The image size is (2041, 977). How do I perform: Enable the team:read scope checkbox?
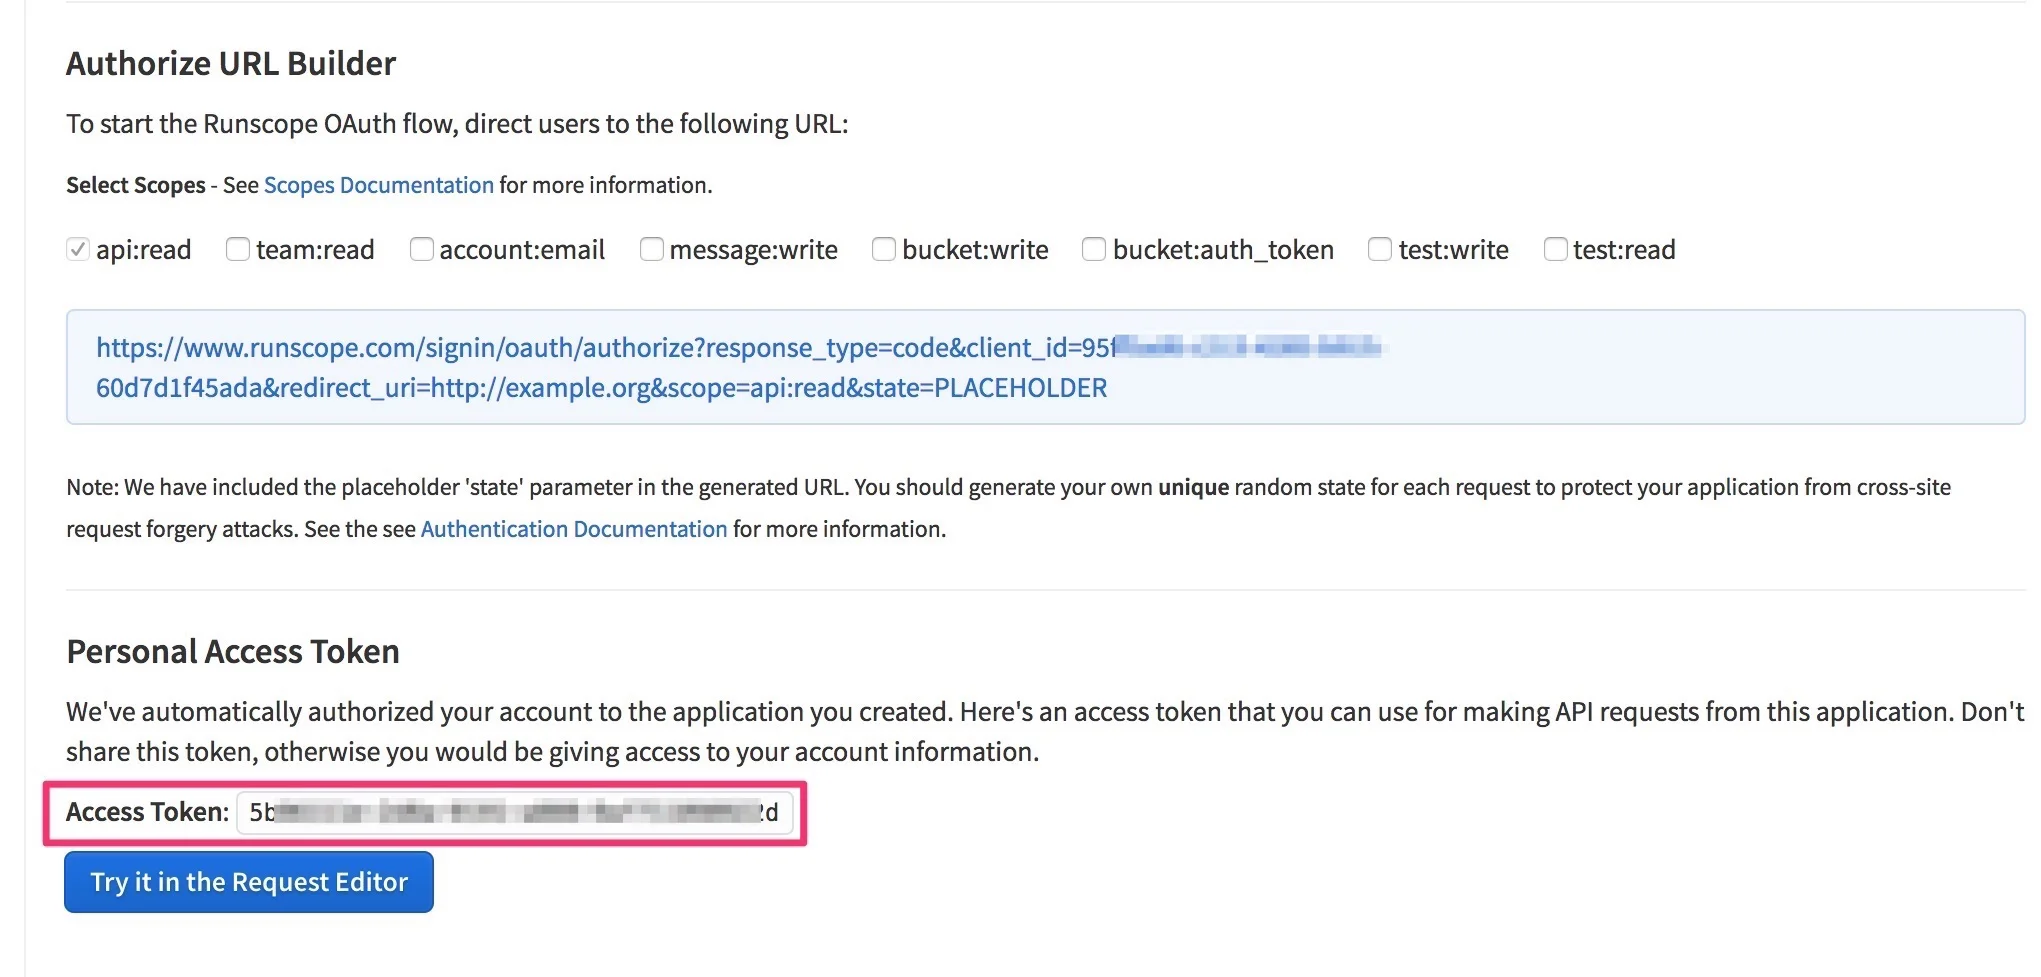point(237,249)
